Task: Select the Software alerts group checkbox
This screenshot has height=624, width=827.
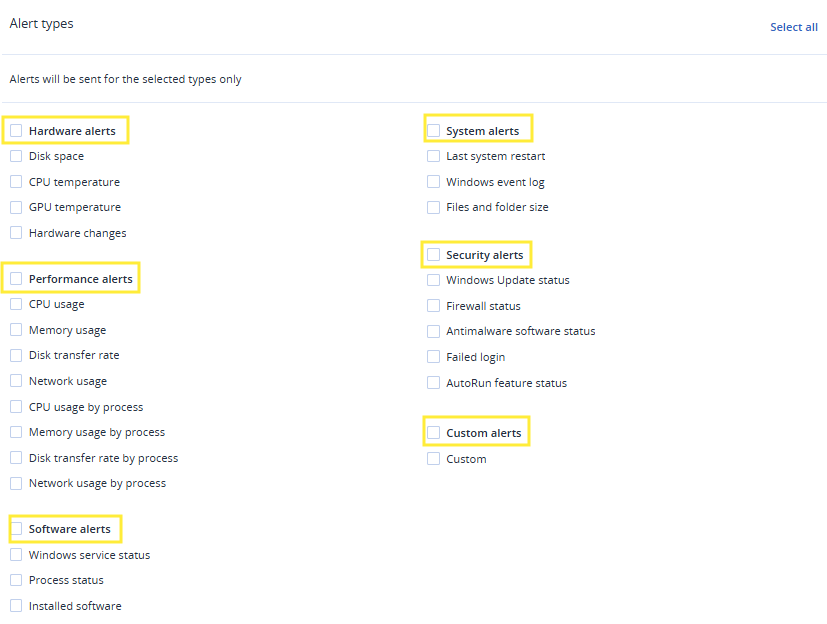Action: coord(16,529)
